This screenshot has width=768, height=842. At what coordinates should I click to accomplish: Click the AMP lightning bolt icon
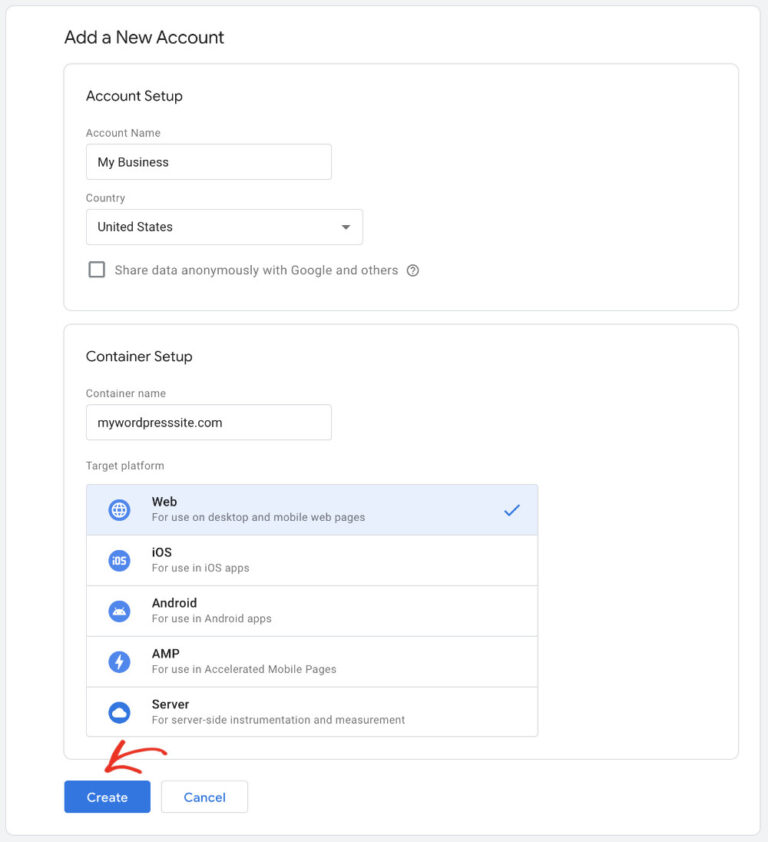click(119, 661)
